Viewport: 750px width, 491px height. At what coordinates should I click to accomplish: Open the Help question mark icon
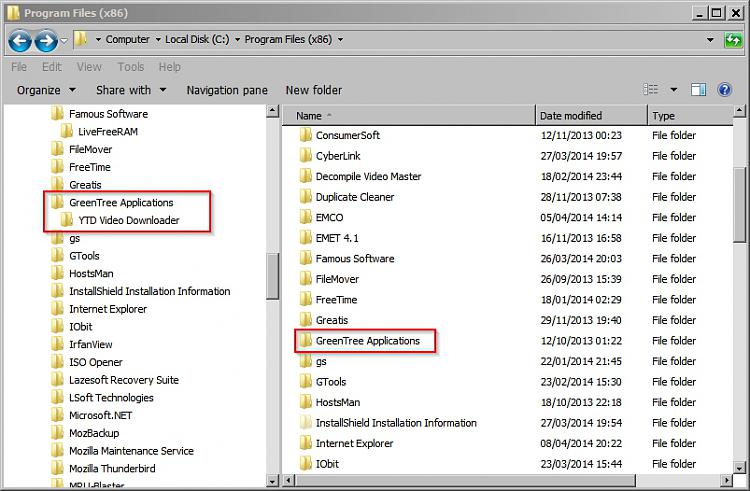click(724, 89)
